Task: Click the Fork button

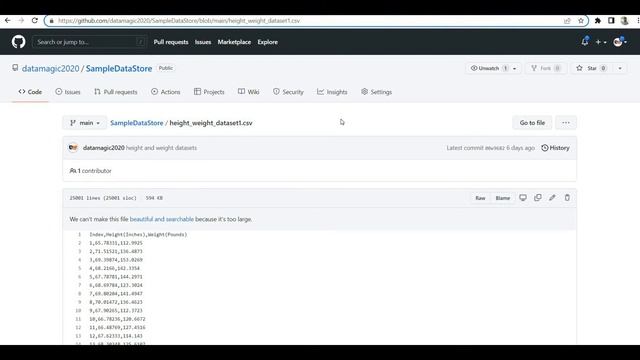Action: click(546, 68)
